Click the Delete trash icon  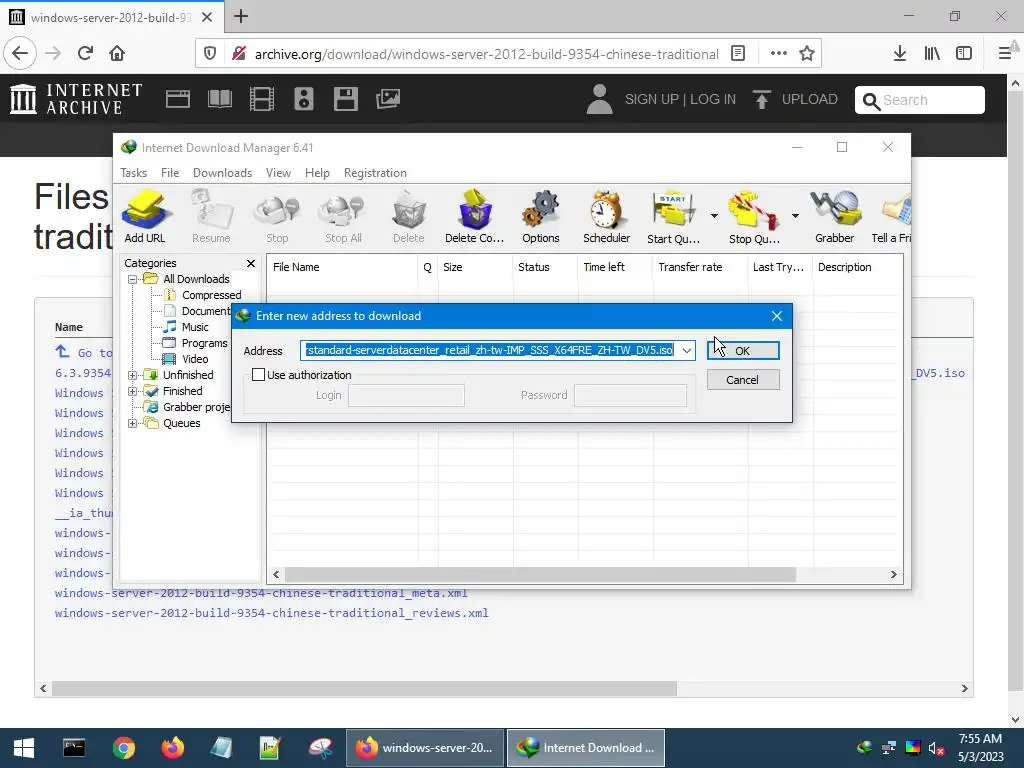pos(409,217)
